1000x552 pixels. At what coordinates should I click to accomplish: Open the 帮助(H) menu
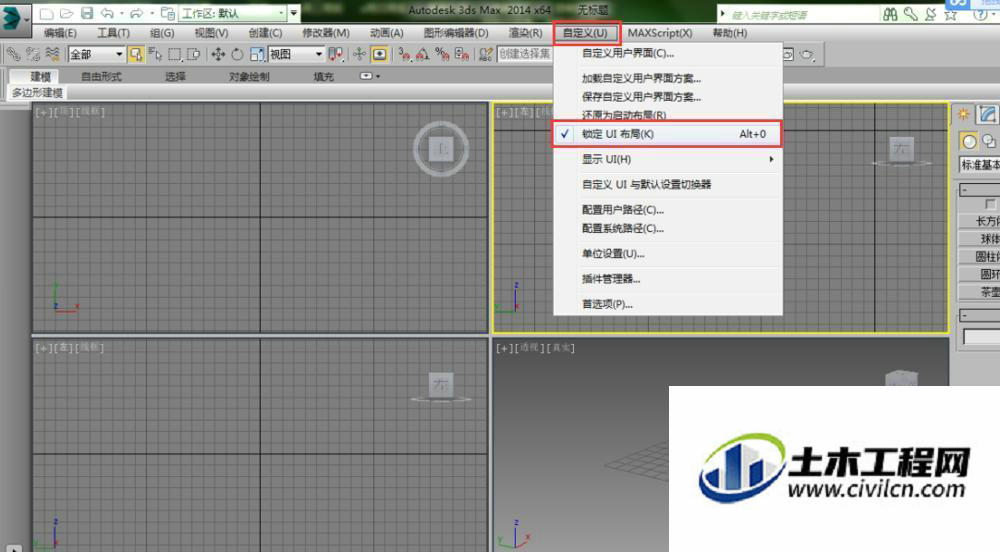click(x=730, y=33)
